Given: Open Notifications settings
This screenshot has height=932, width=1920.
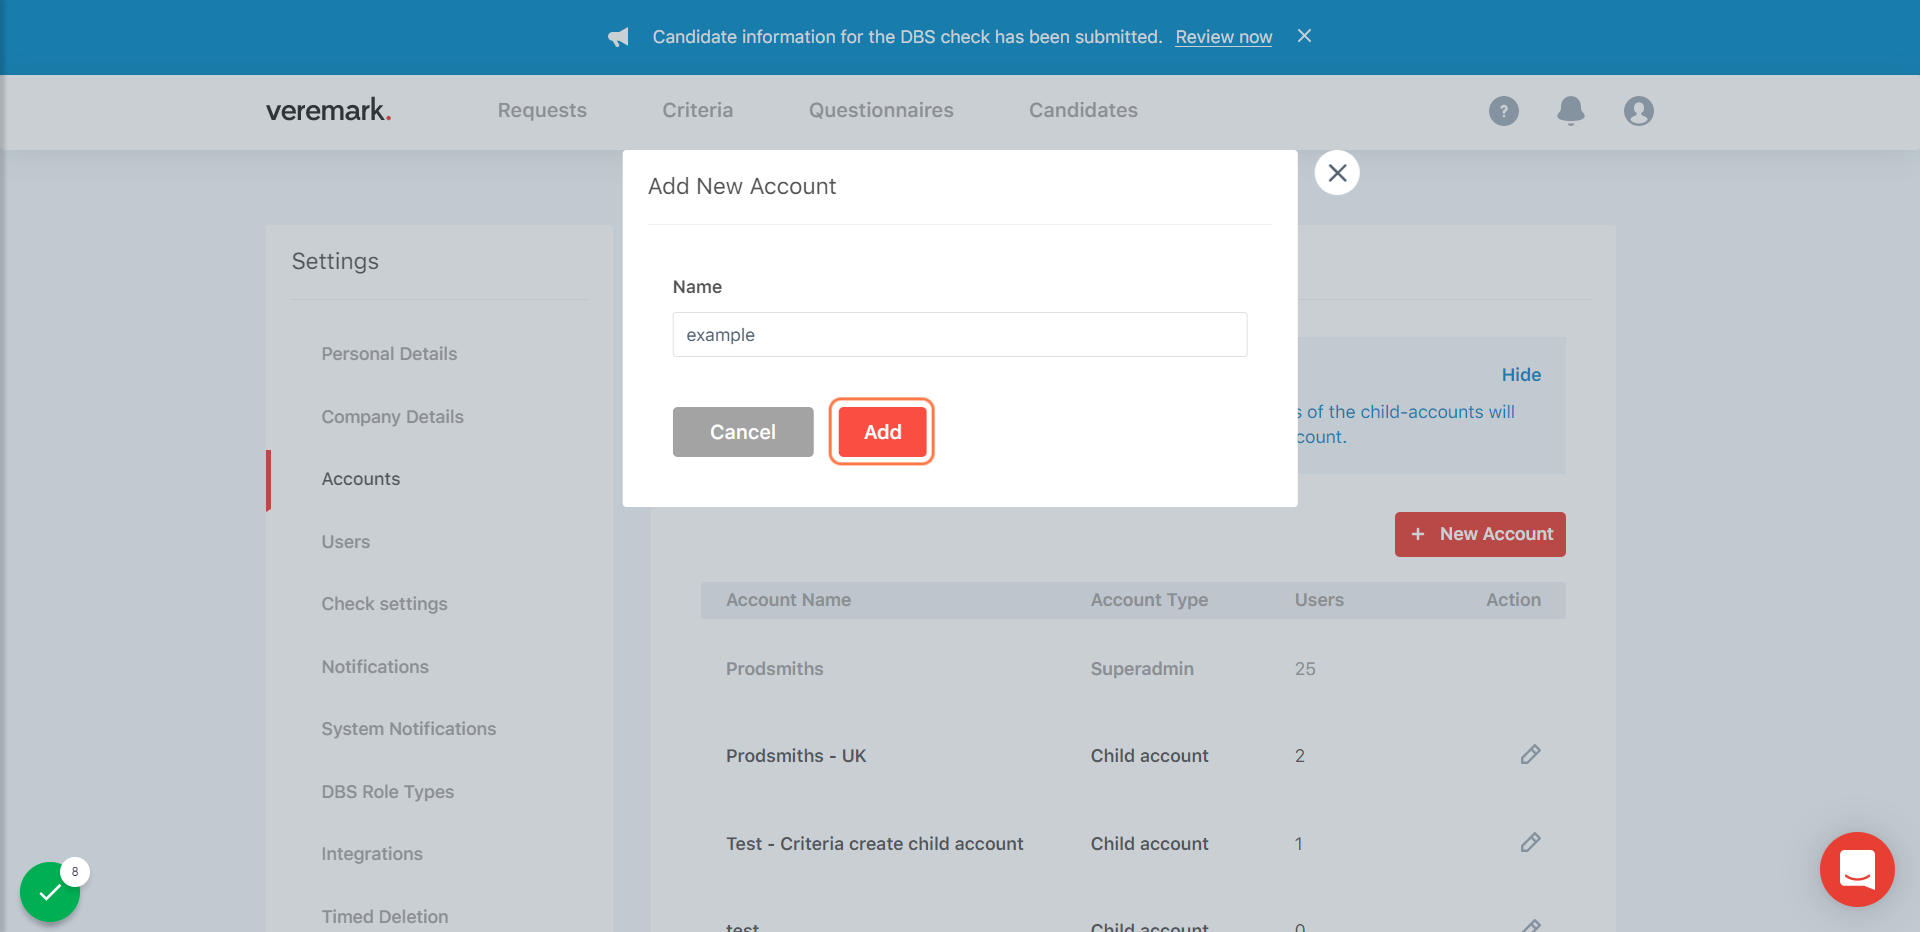Looking at the screenshot, I should (x=375, y=667).
